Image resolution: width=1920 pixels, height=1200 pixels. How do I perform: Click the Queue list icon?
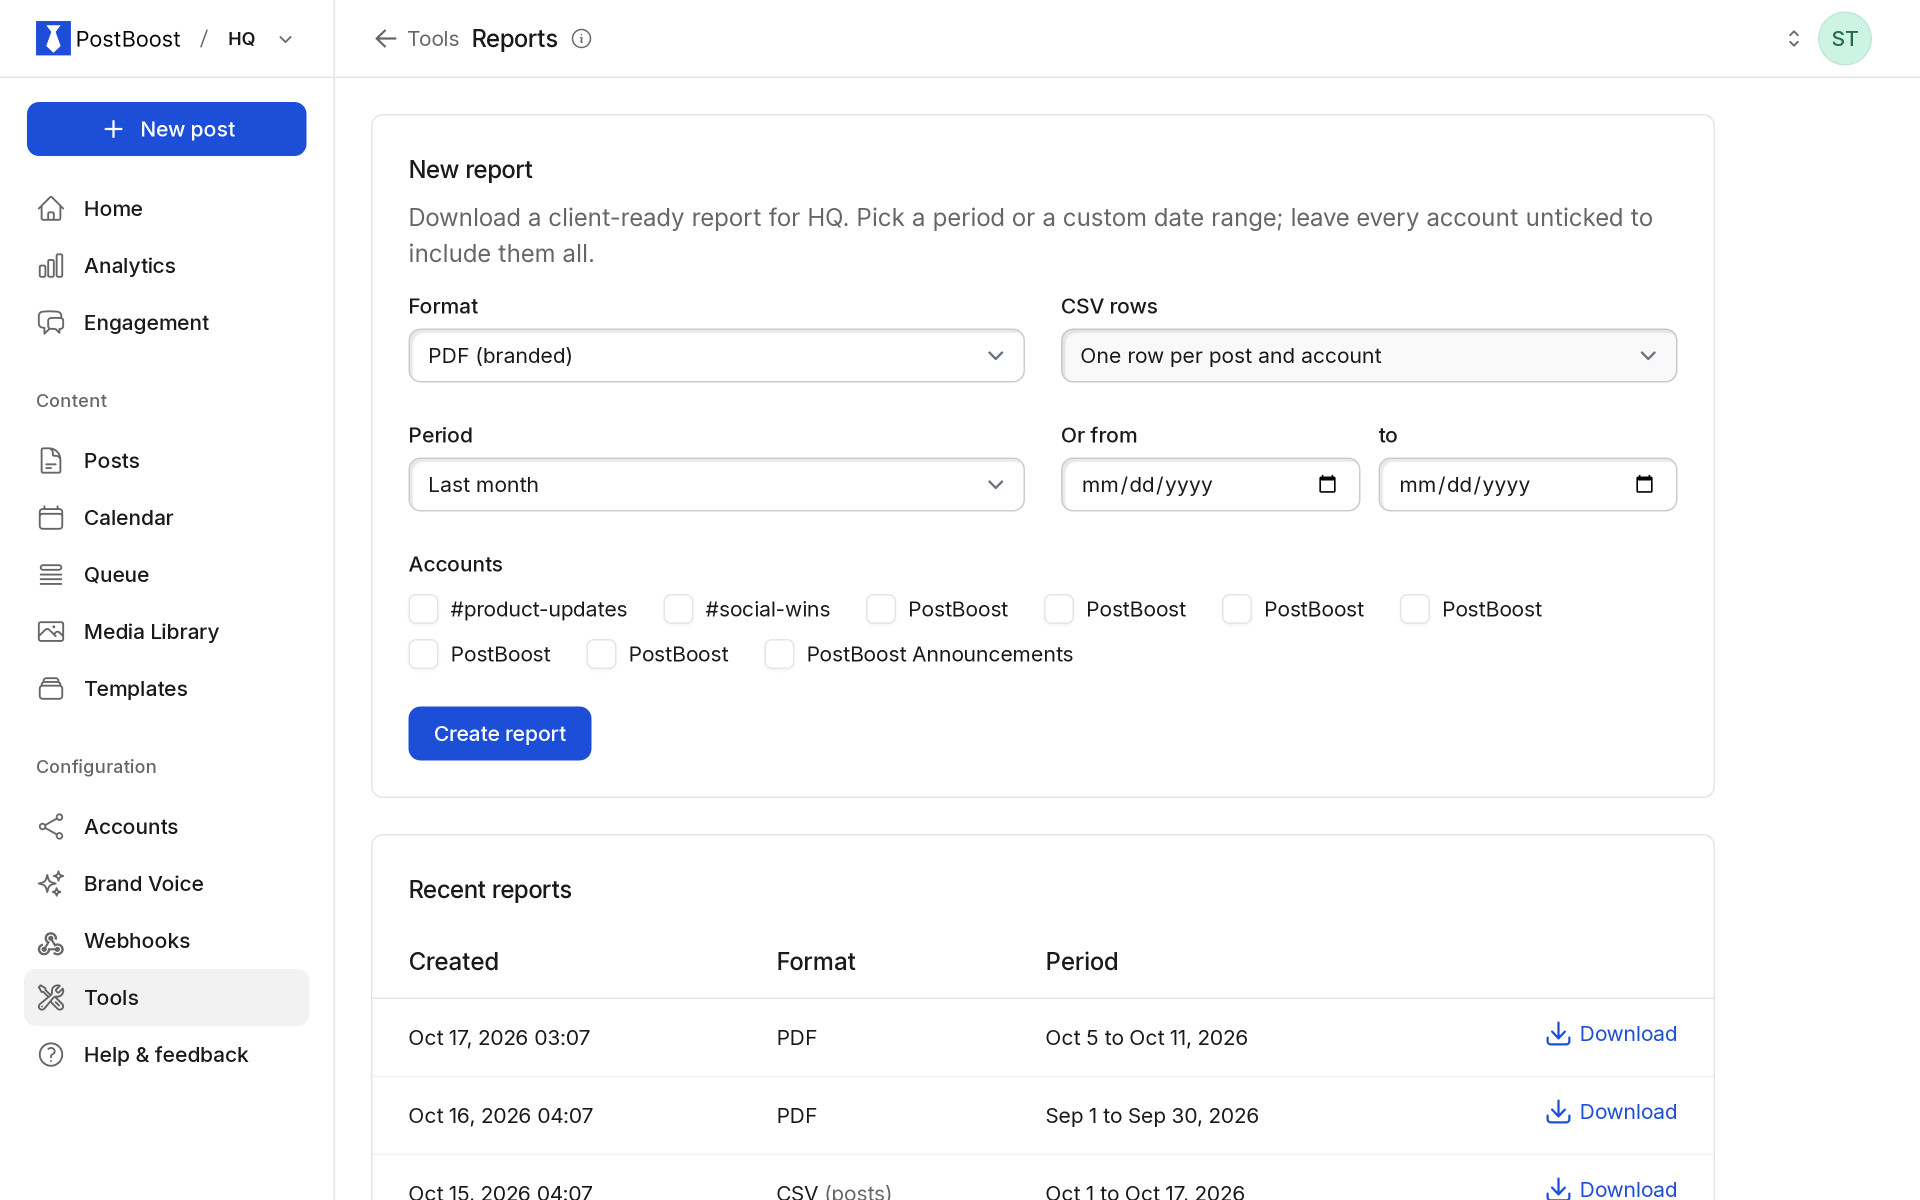[51, 574]
